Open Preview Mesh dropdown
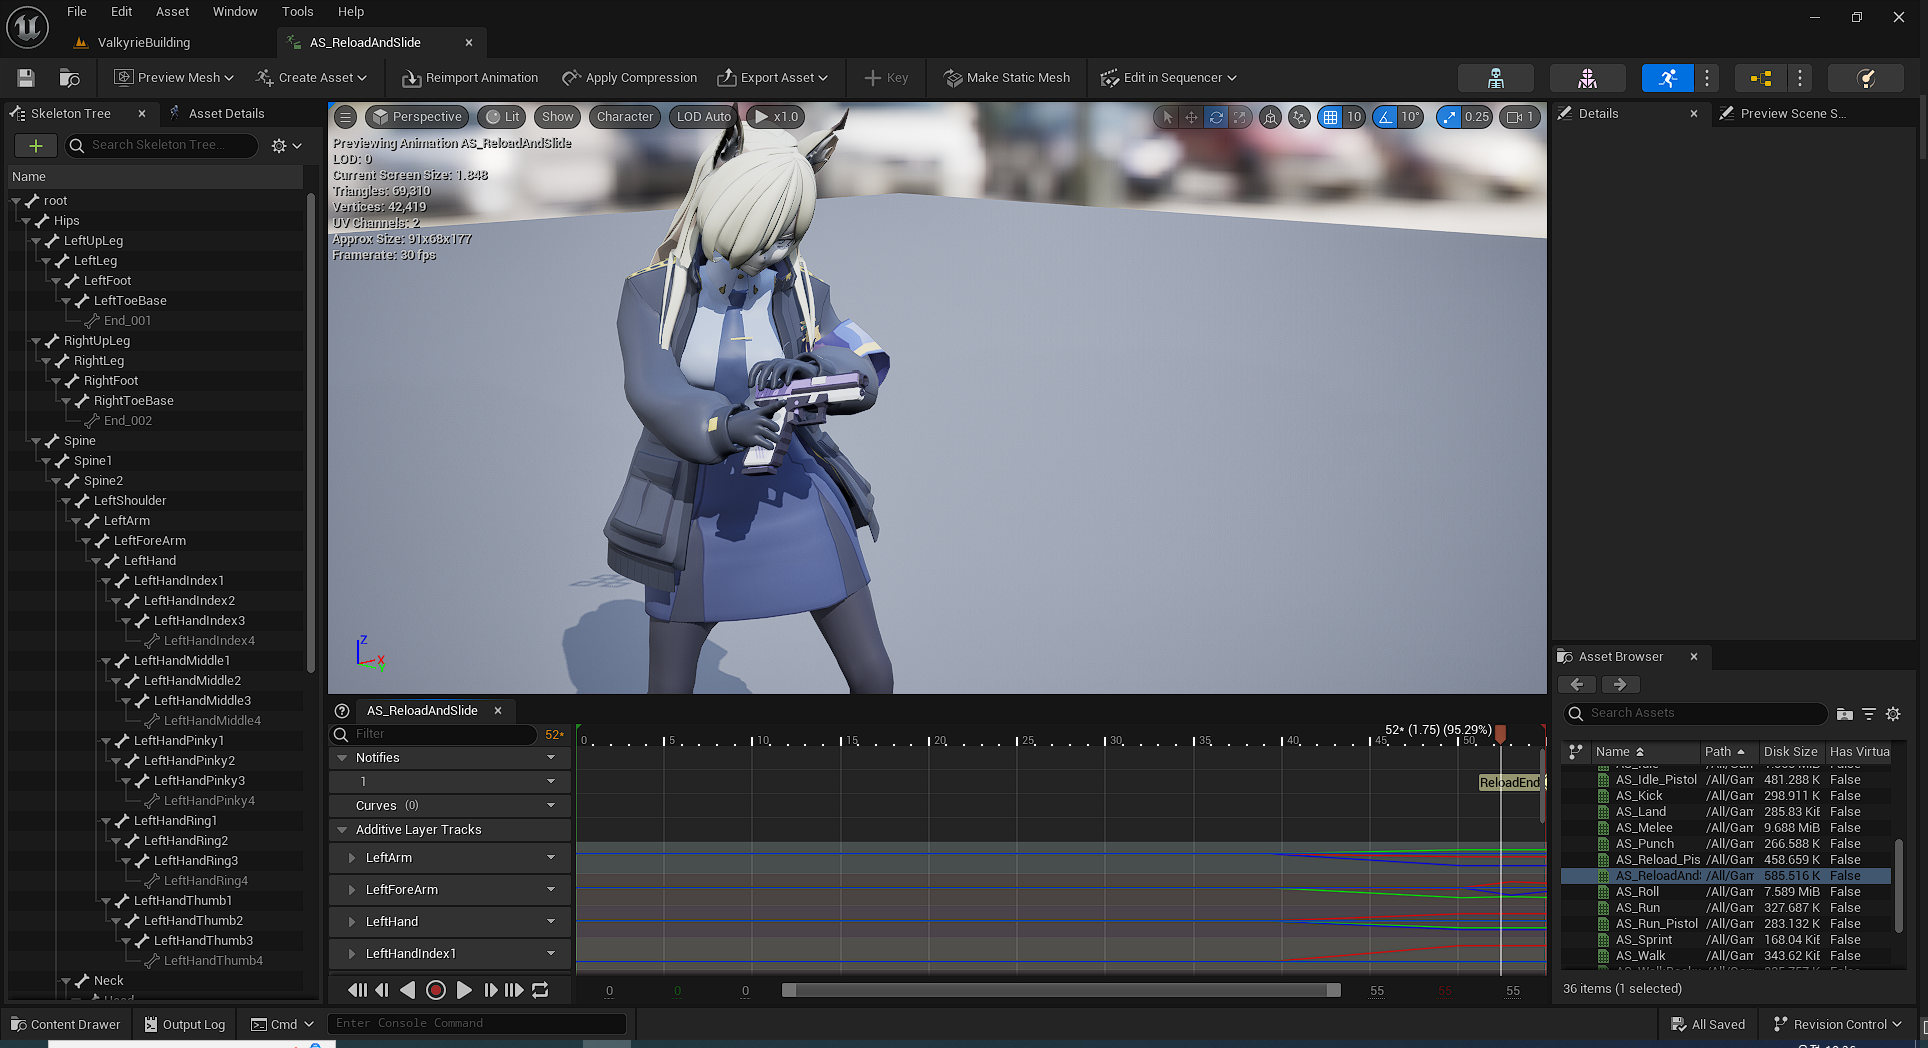 (x=174, y=78)
